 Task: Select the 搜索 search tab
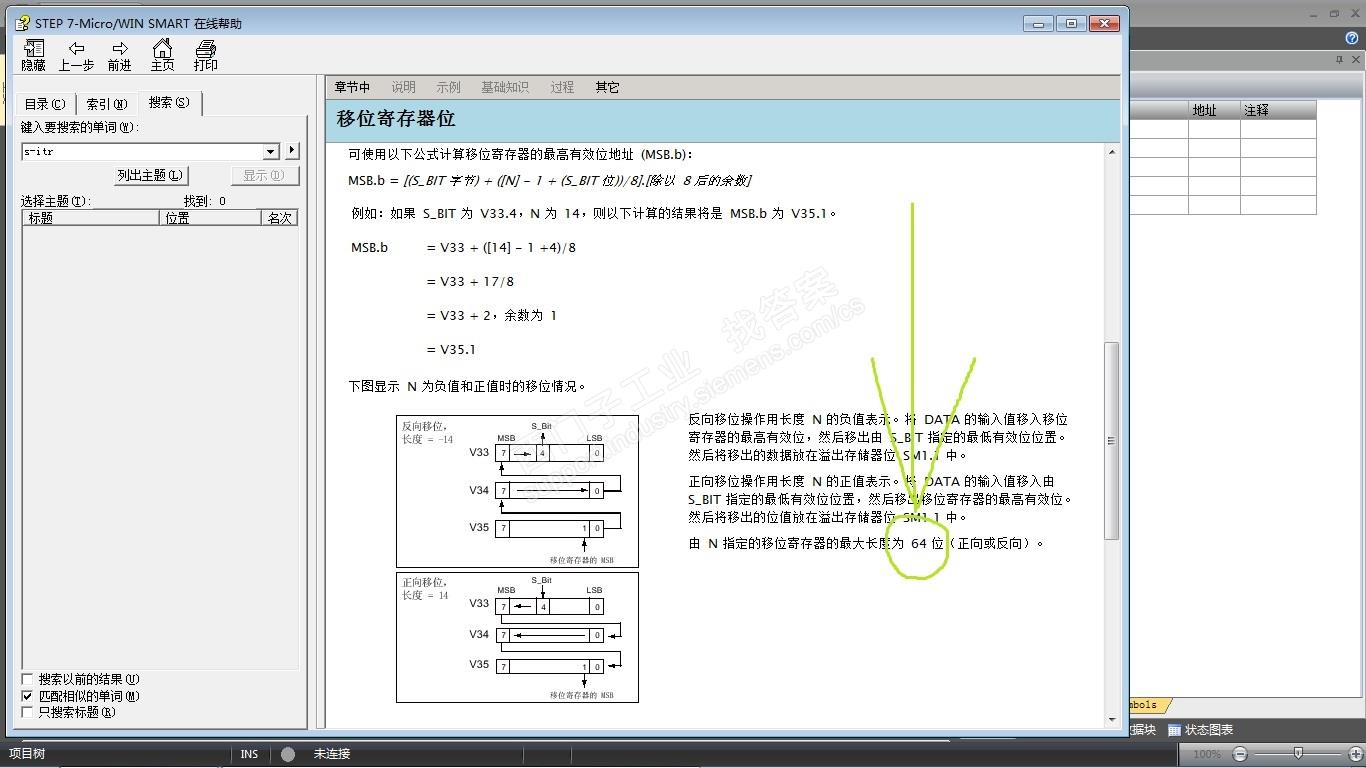coord(169,102)
